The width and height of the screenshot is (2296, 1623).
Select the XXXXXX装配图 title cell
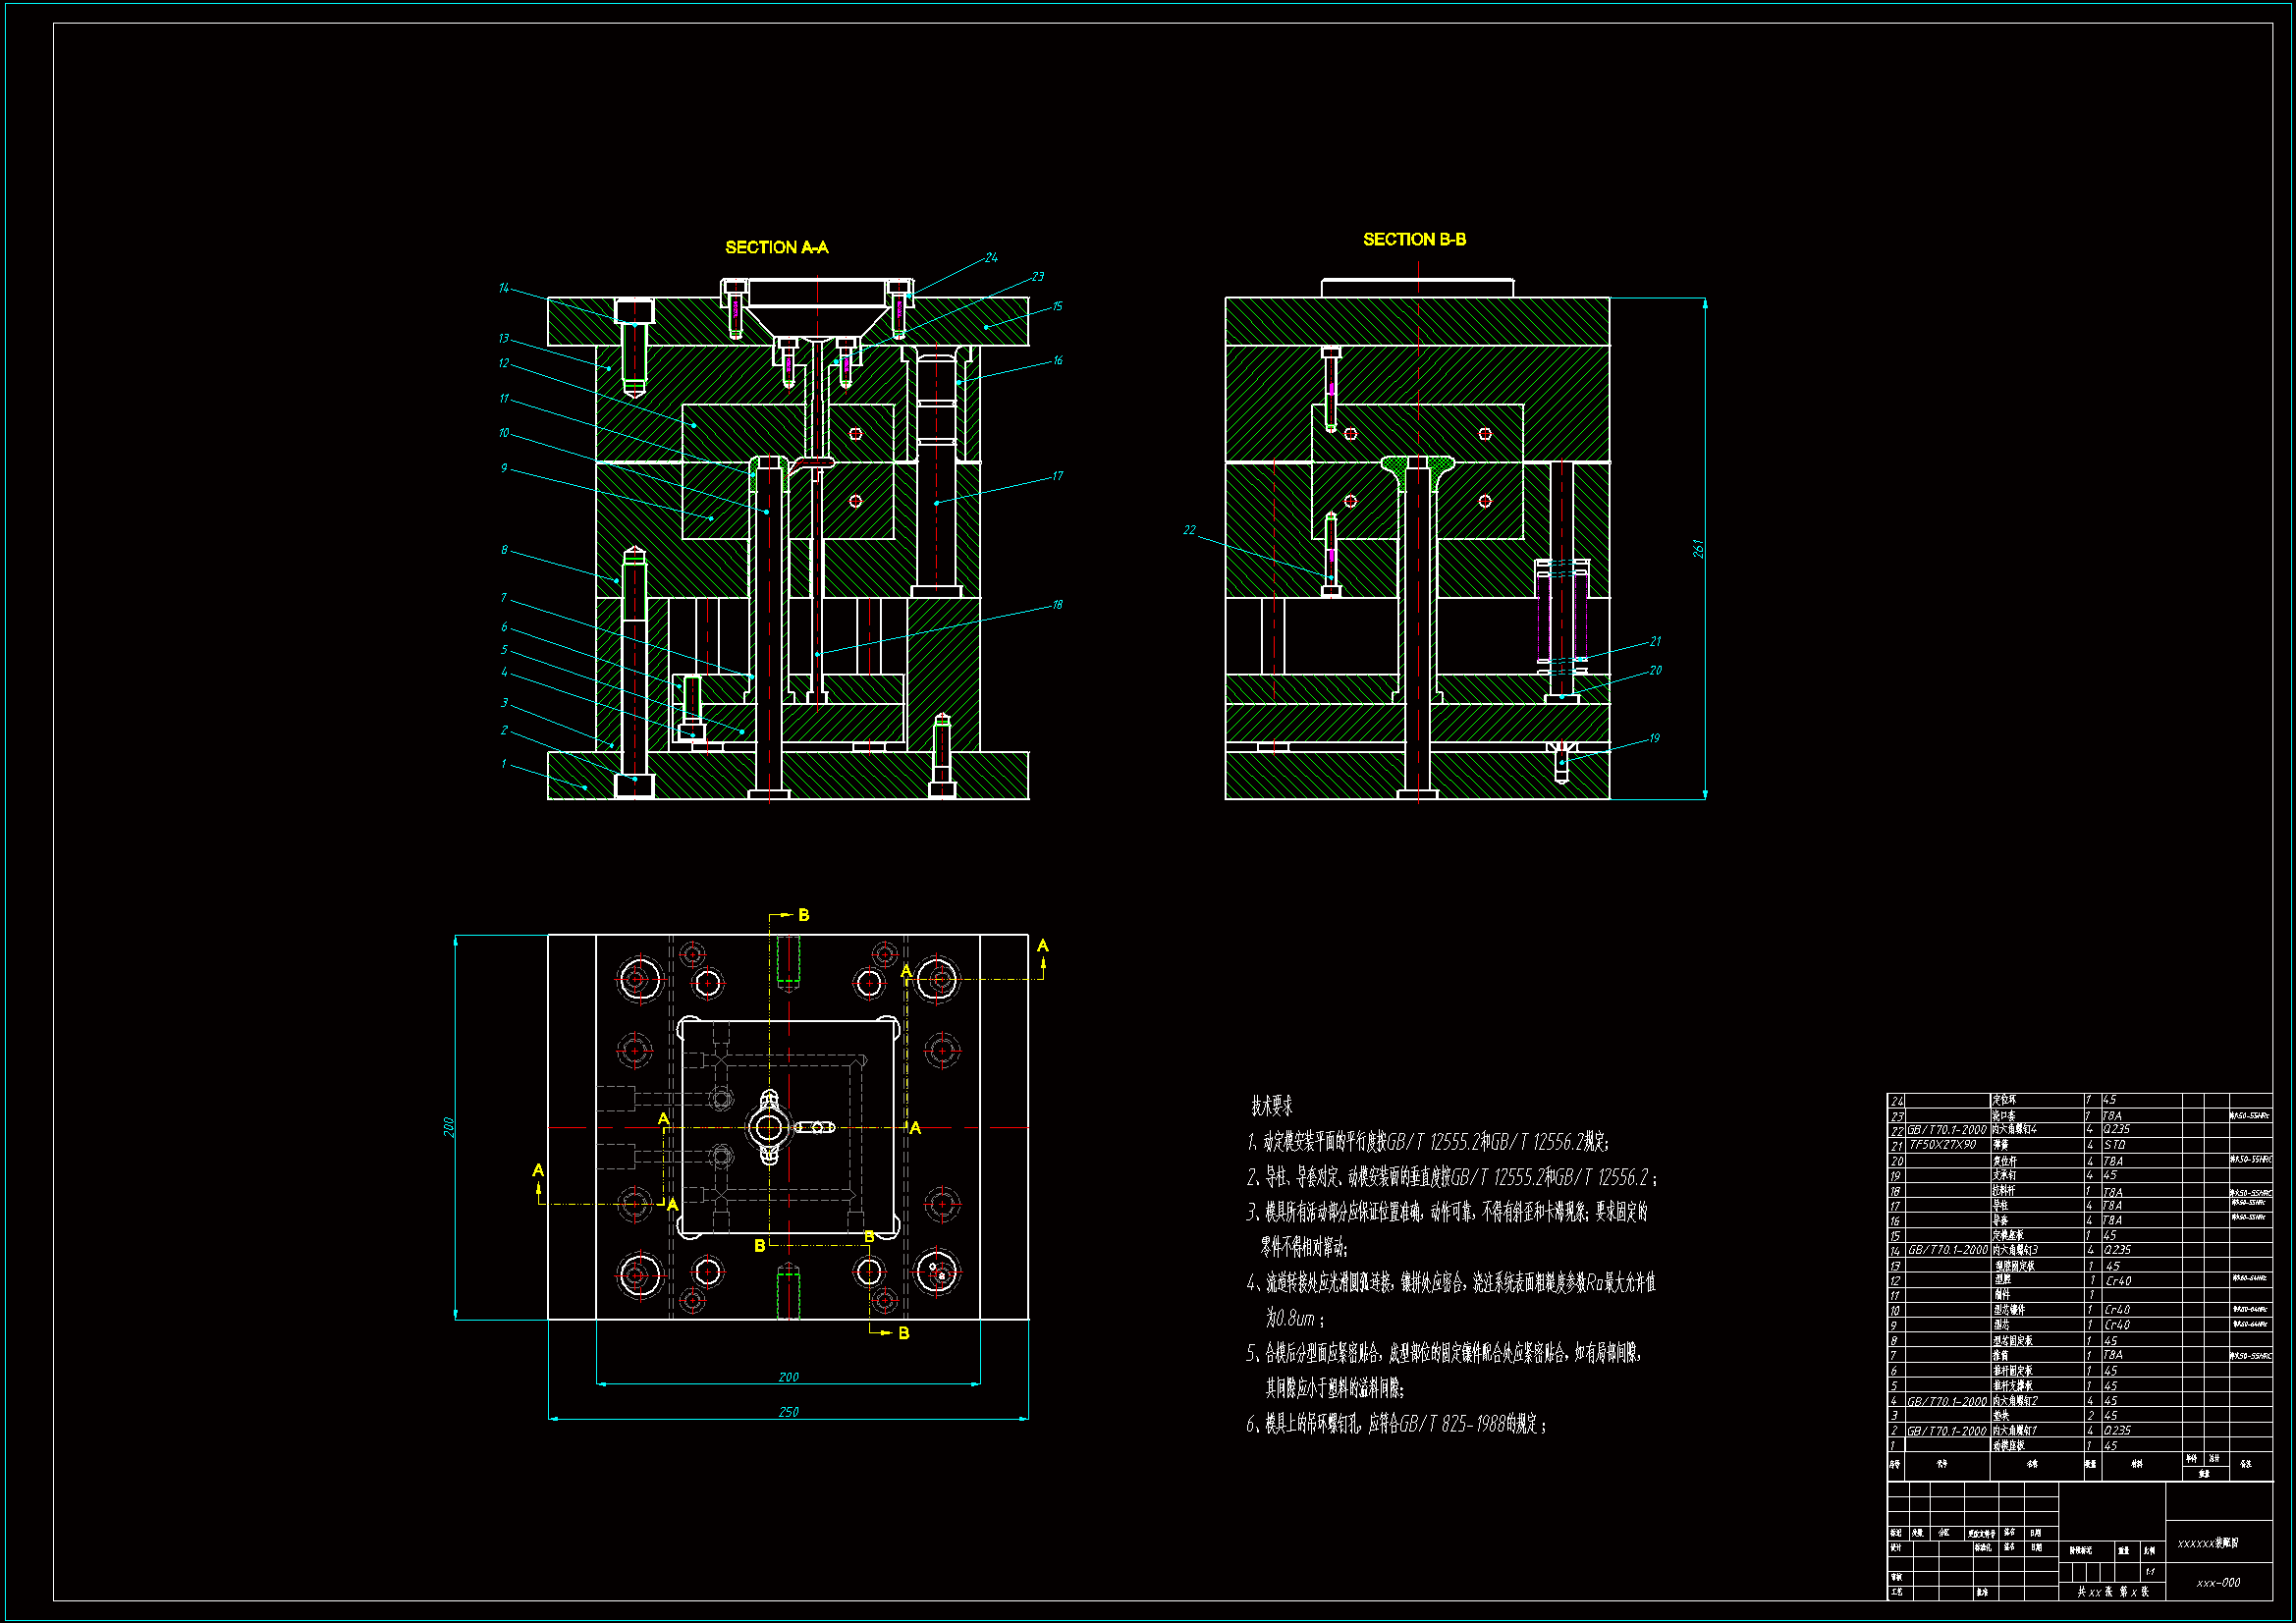(x=2208, y=1543)
